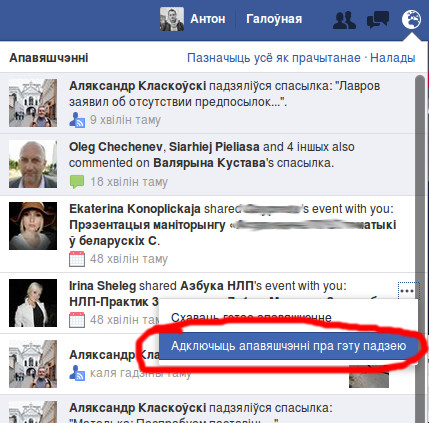Screen dimensions: 429x423
Task: Click Пазначыць усё як прачытанае link
Action: click(274, 58)
